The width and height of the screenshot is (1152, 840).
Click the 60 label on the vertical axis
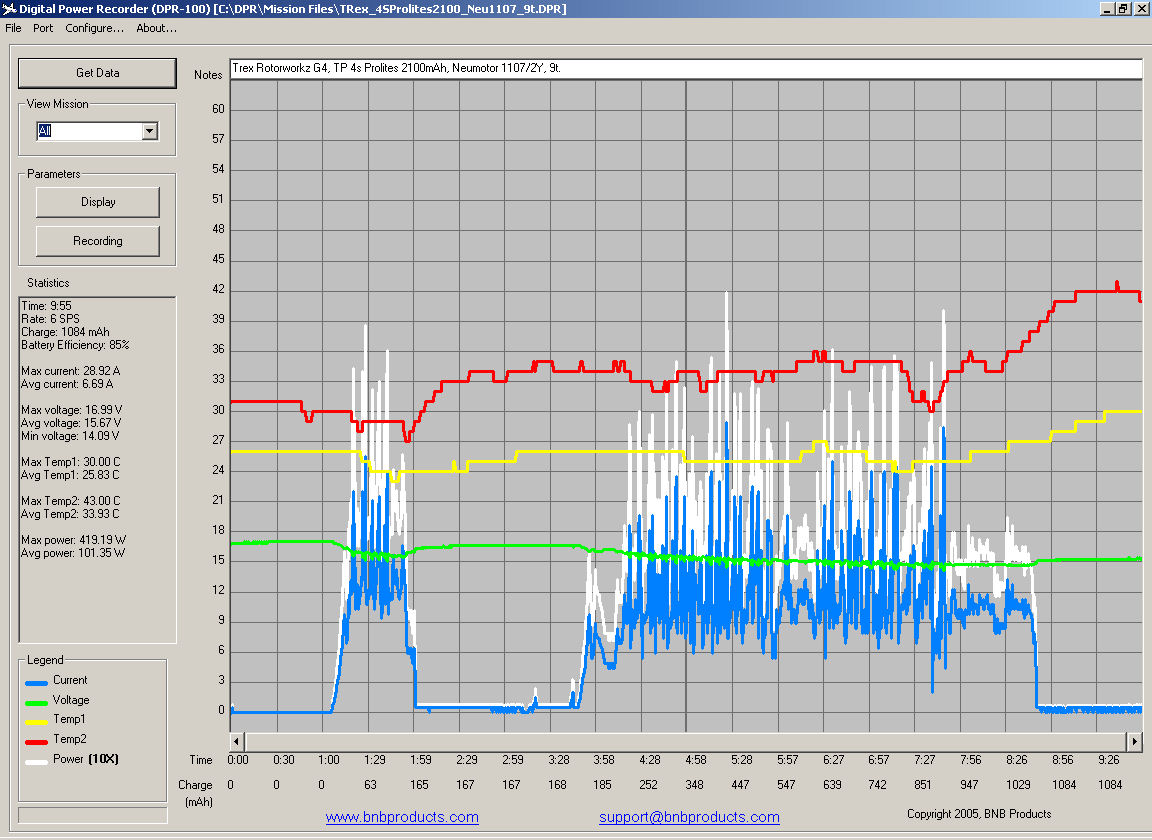(218, 109)
